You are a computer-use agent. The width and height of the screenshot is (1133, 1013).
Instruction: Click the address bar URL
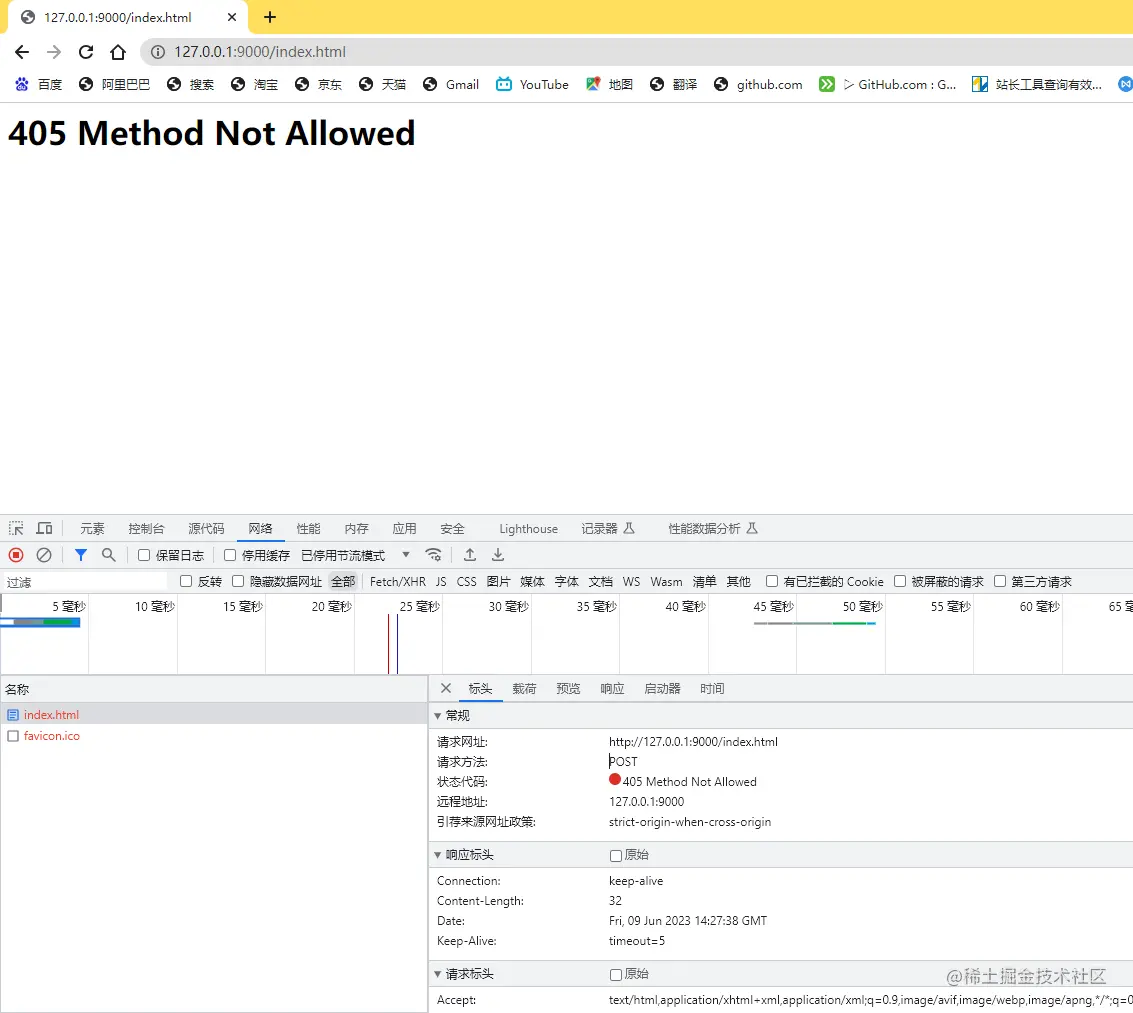tap(259, 52)
